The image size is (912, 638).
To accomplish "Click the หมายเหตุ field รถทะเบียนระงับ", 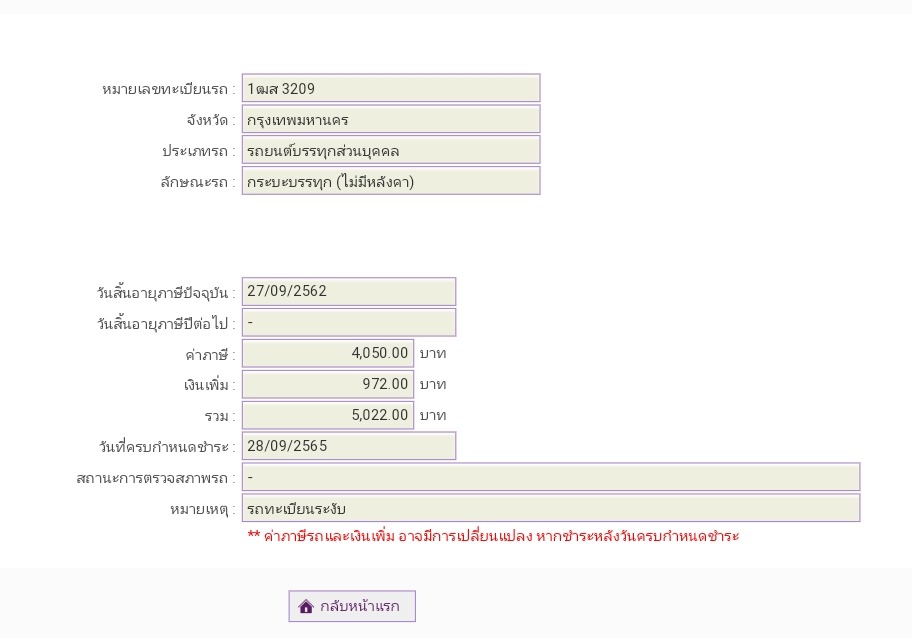I will (551, 508).
